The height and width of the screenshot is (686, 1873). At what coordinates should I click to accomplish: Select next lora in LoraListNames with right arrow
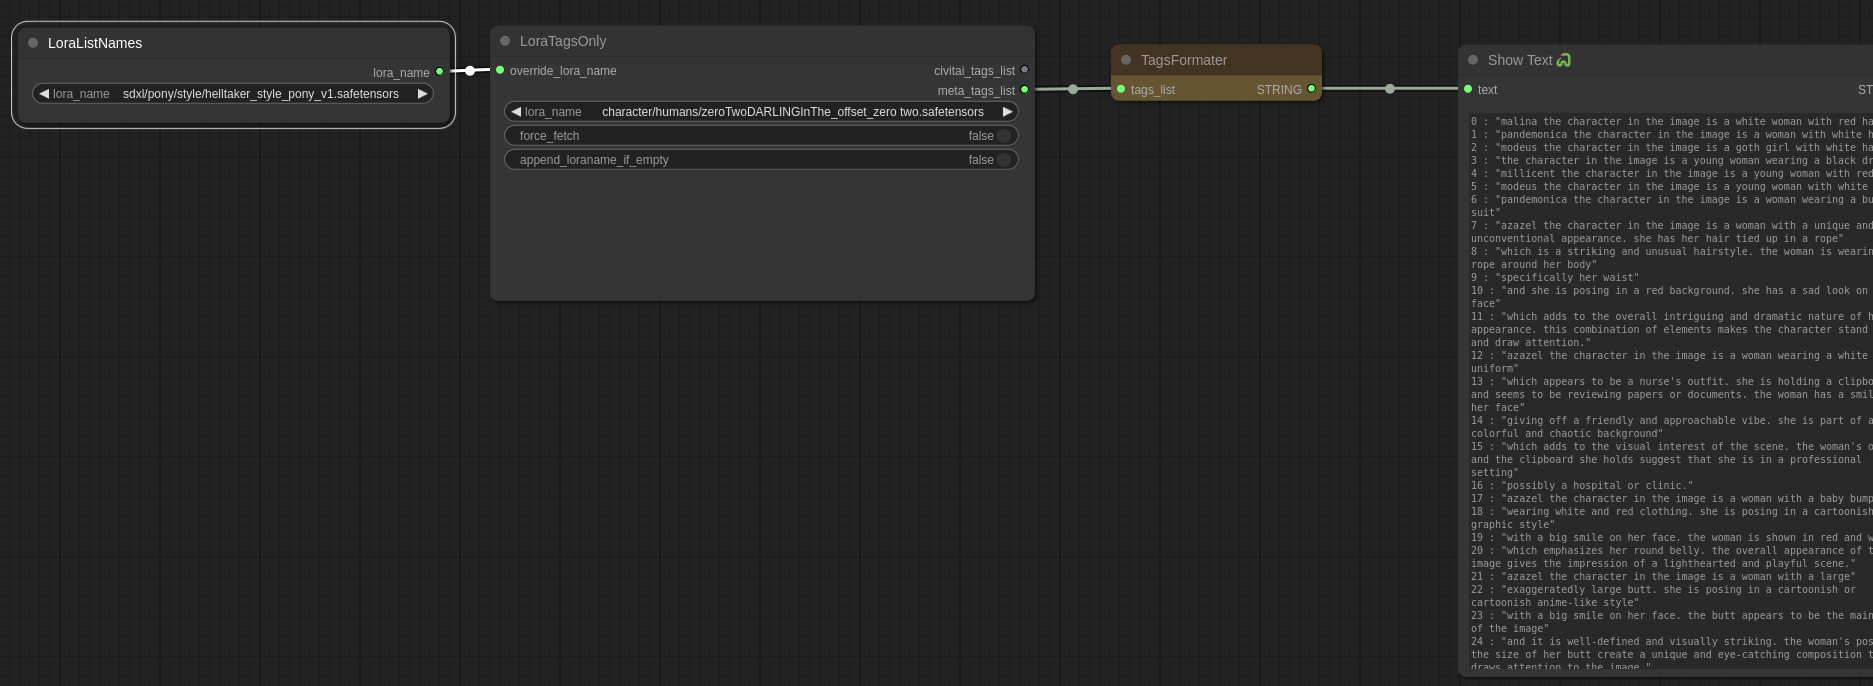tap(422, 94)
